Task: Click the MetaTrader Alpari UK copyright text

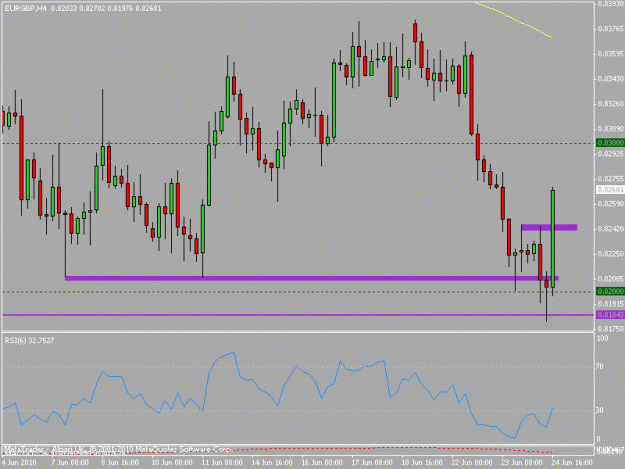Action: click(117, 449)
